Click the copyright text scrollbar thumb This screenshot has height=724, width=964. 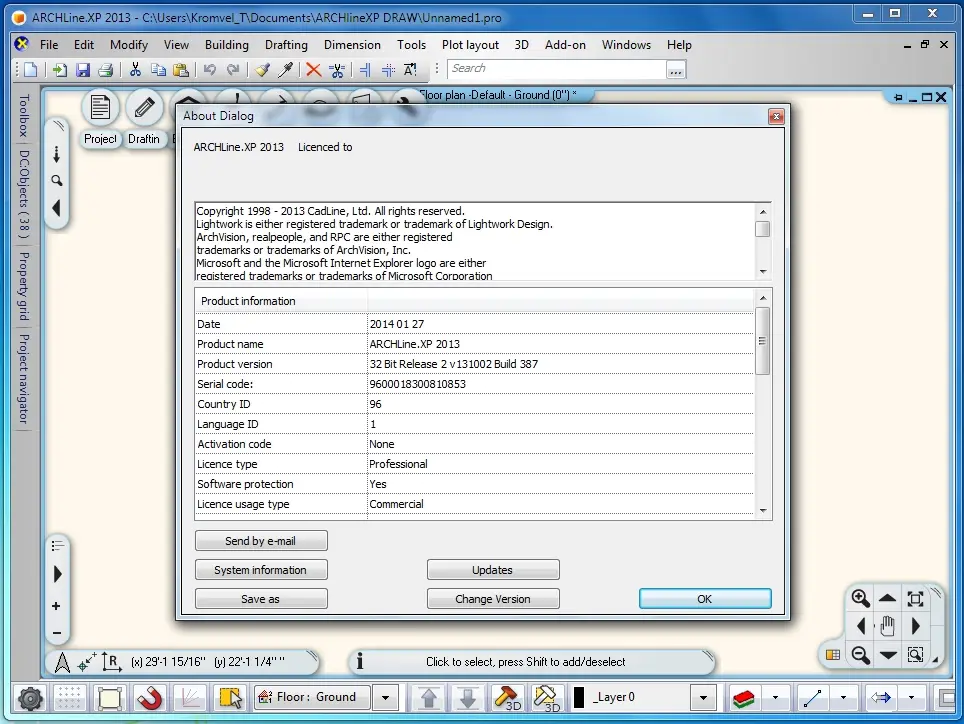(762, 229)
